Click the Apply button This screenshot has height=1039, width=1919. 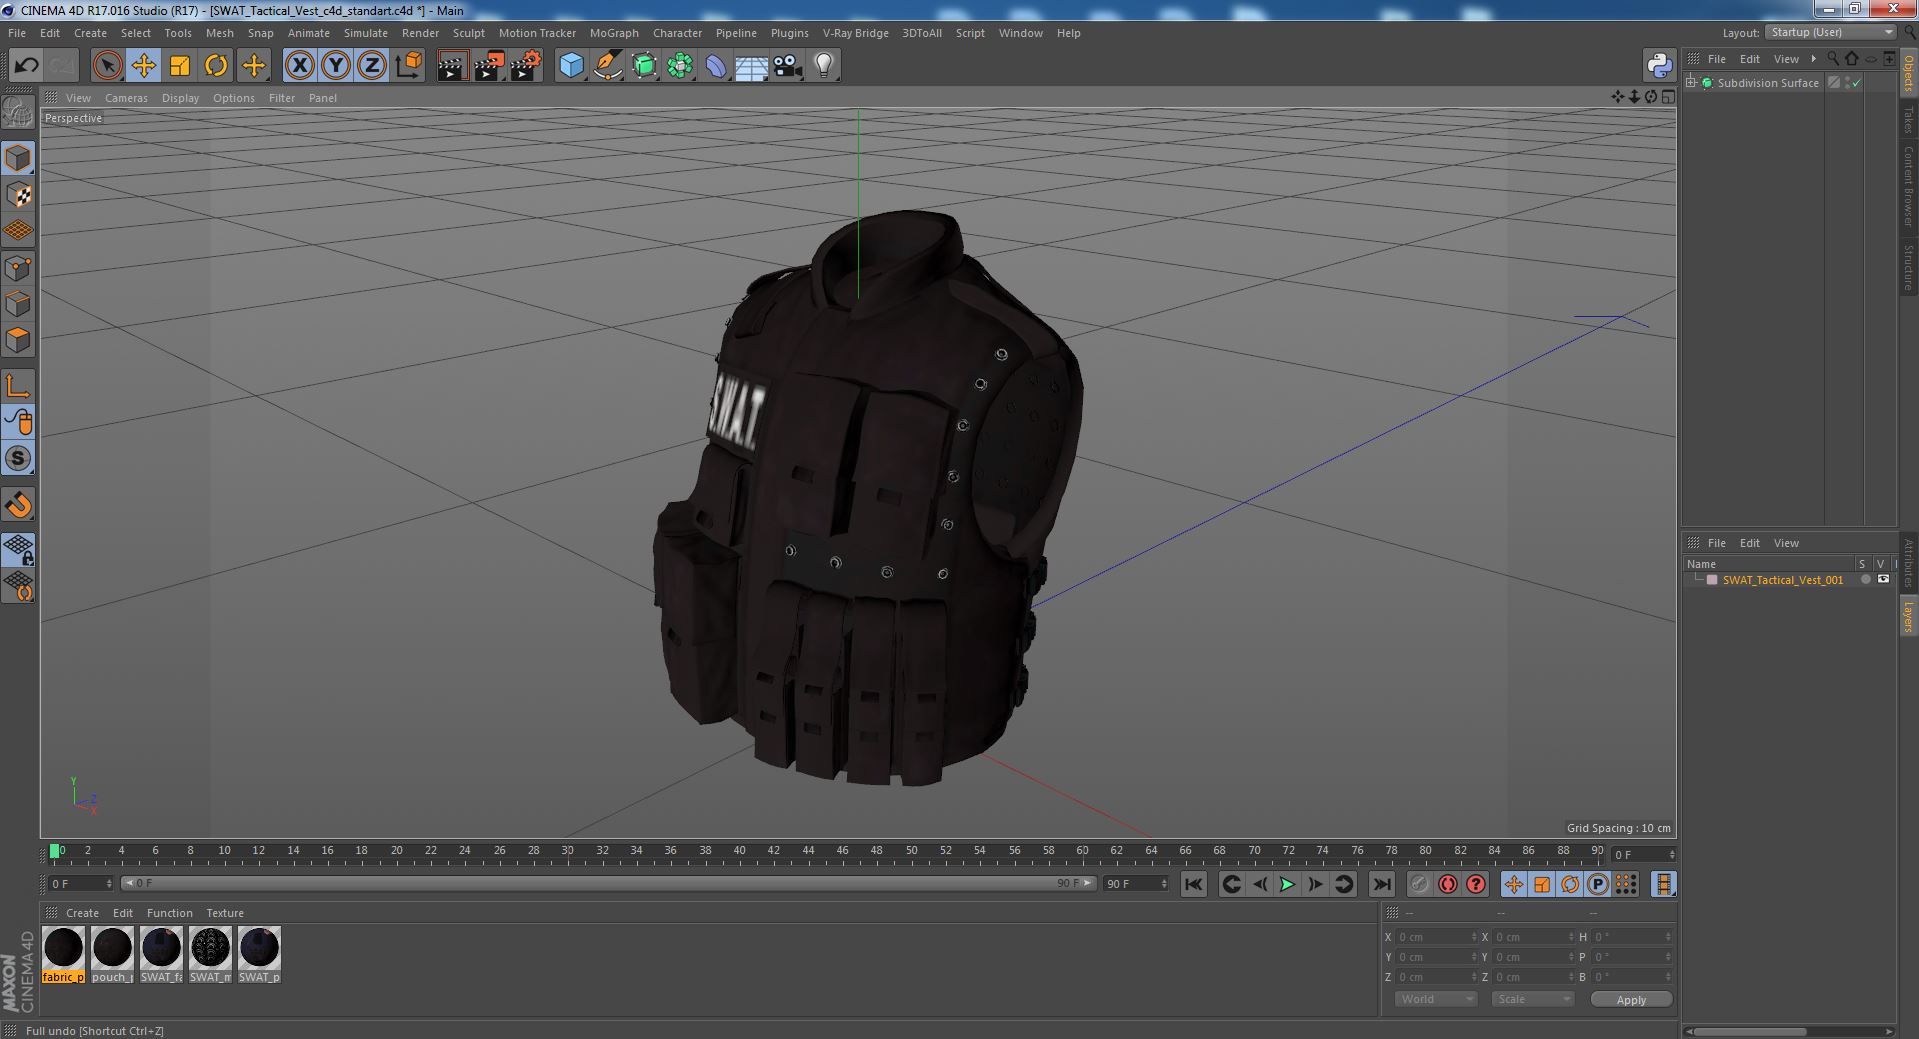[1631, 999]
